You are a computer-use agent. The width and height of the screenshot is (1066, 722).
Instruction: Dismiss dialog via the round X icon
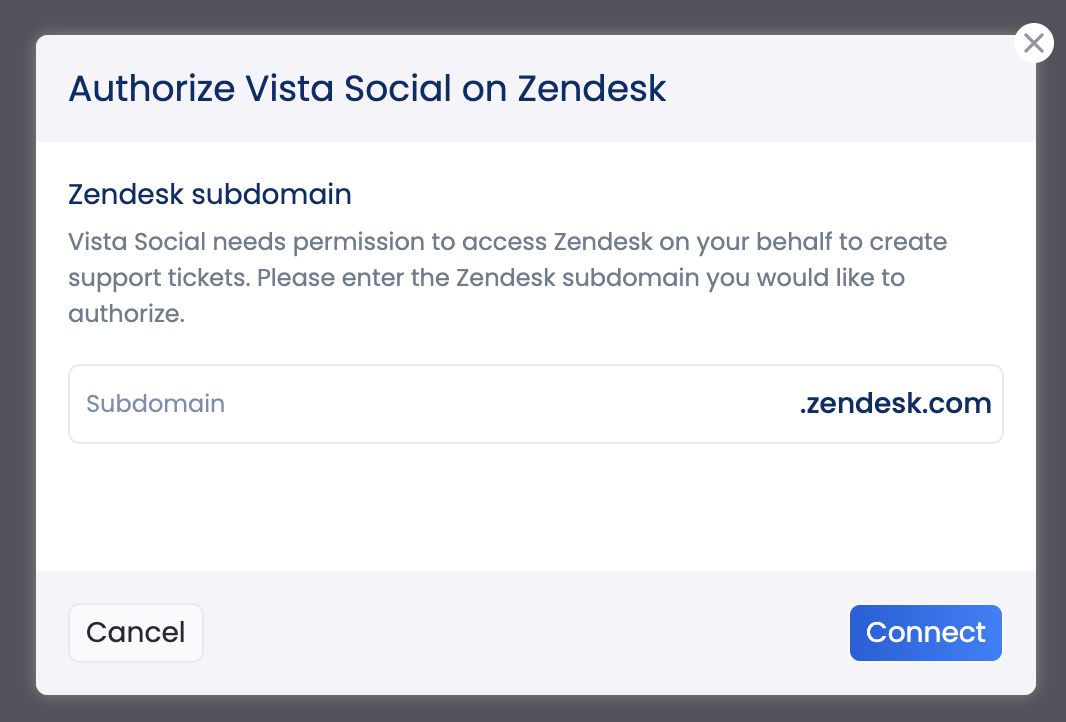click(1033, 43)
